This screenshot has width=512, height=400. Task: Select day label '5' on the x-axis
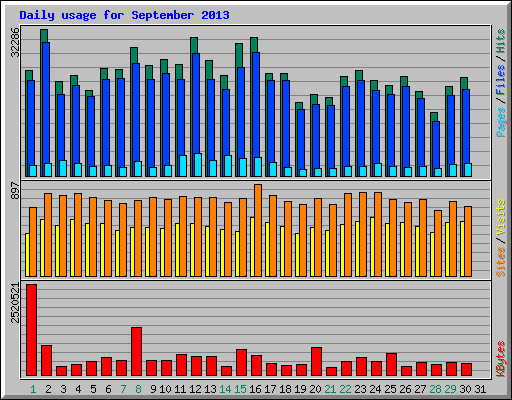click(x=93, y=389)
